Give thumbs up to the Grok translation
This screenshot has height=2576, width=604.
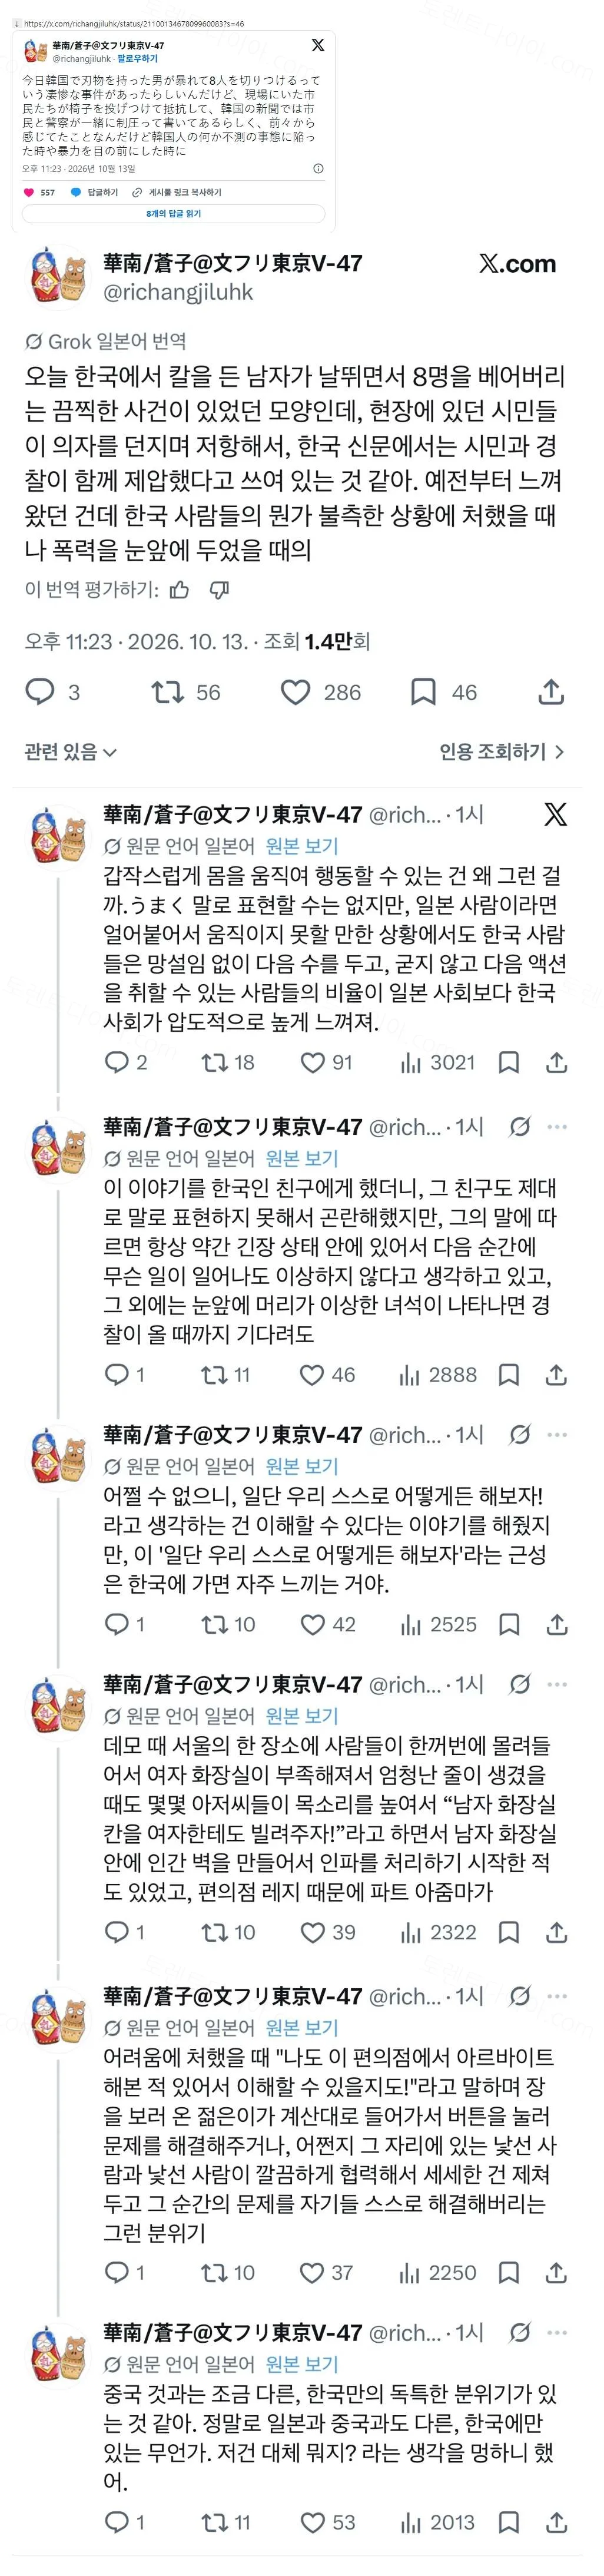pos(179,590)
